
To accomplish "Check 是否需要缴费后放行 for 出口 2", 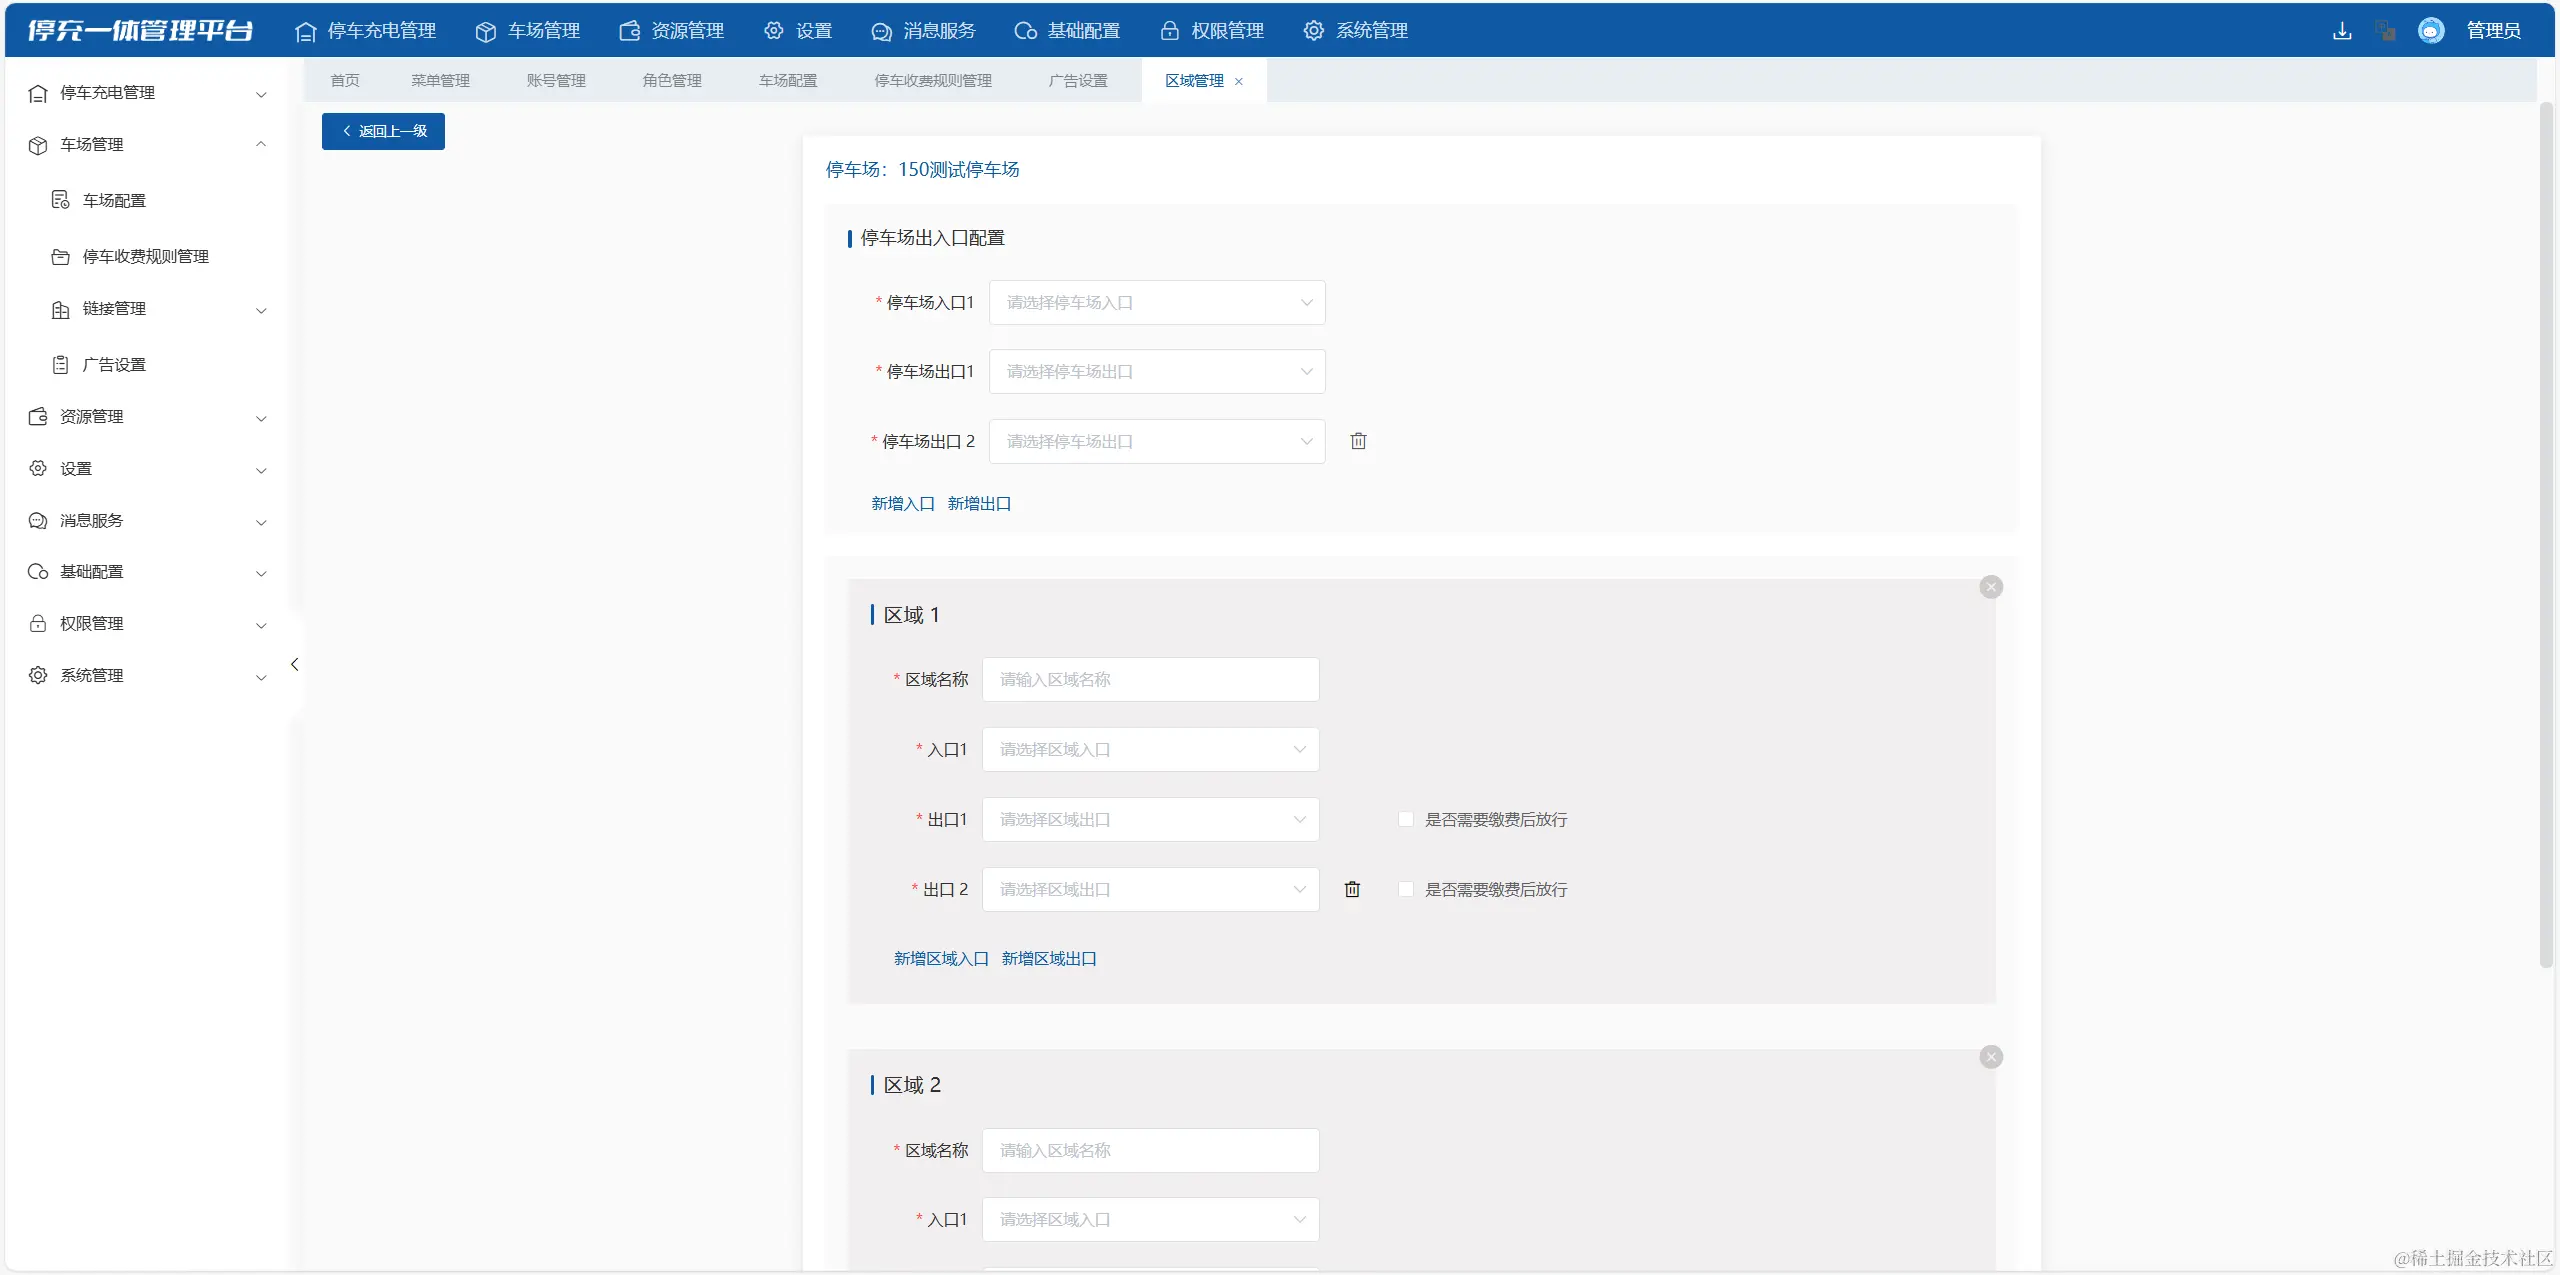I will (1406, 889).
